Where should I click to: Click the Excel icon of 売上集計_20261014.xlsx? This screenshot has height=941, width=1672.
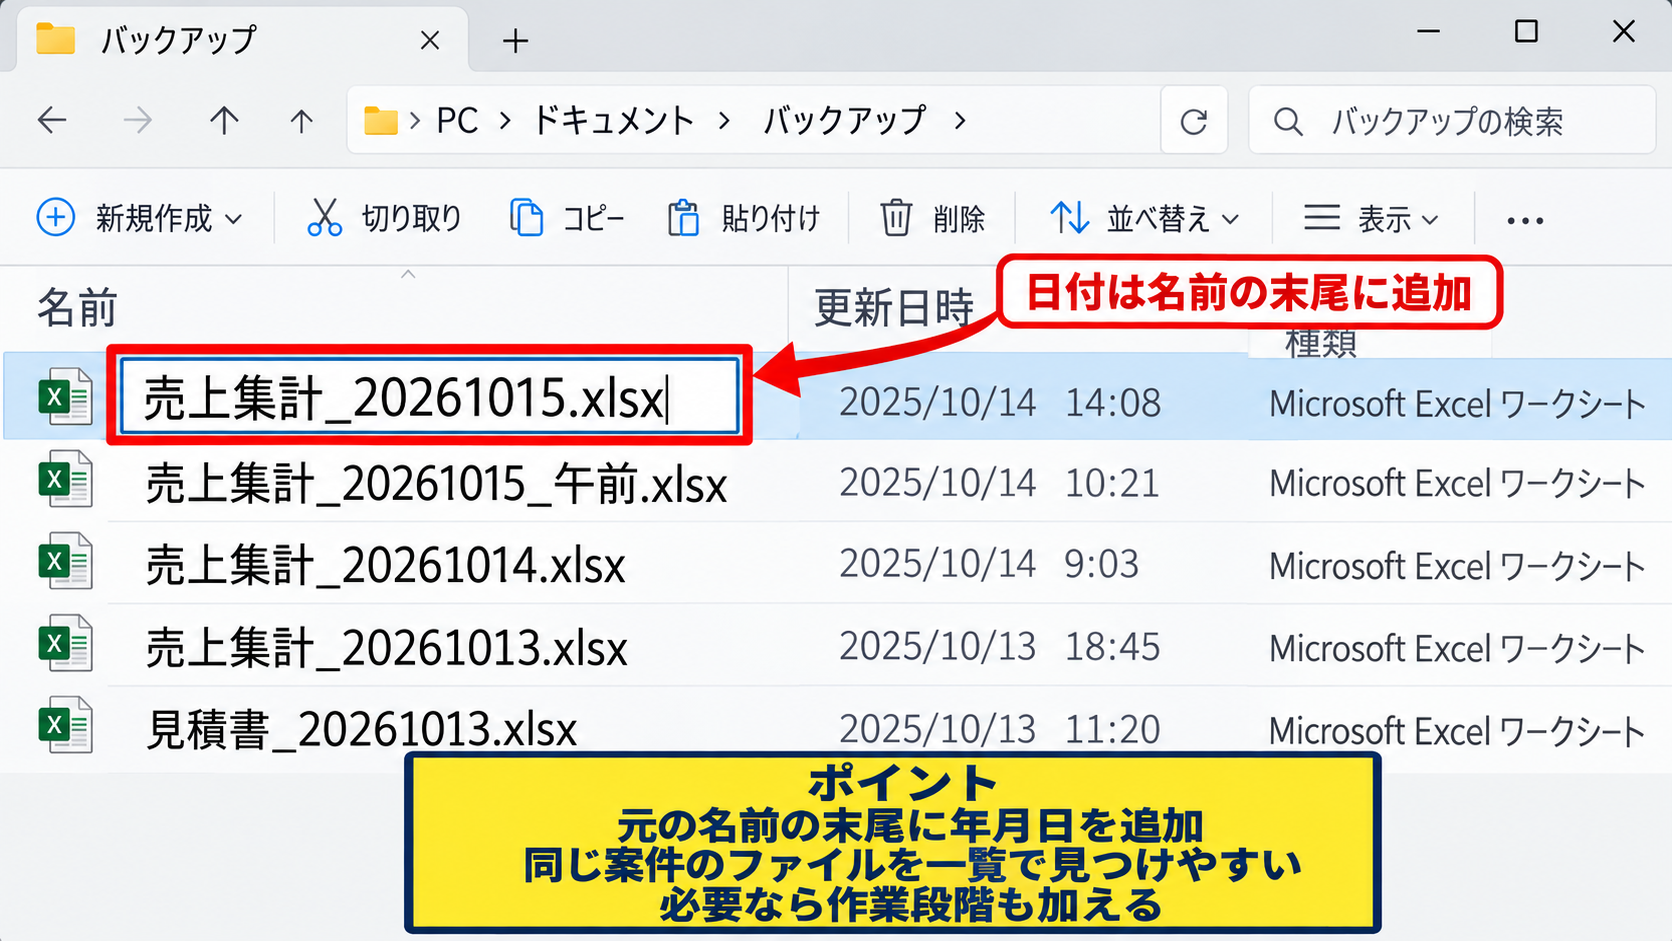(66, 561)
